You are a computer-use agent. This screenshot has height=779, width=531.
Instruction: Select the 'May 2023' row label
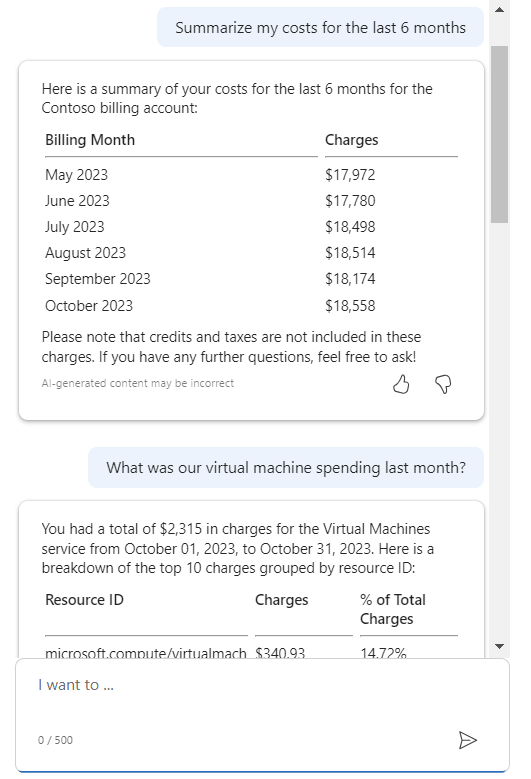pos(76,175)
